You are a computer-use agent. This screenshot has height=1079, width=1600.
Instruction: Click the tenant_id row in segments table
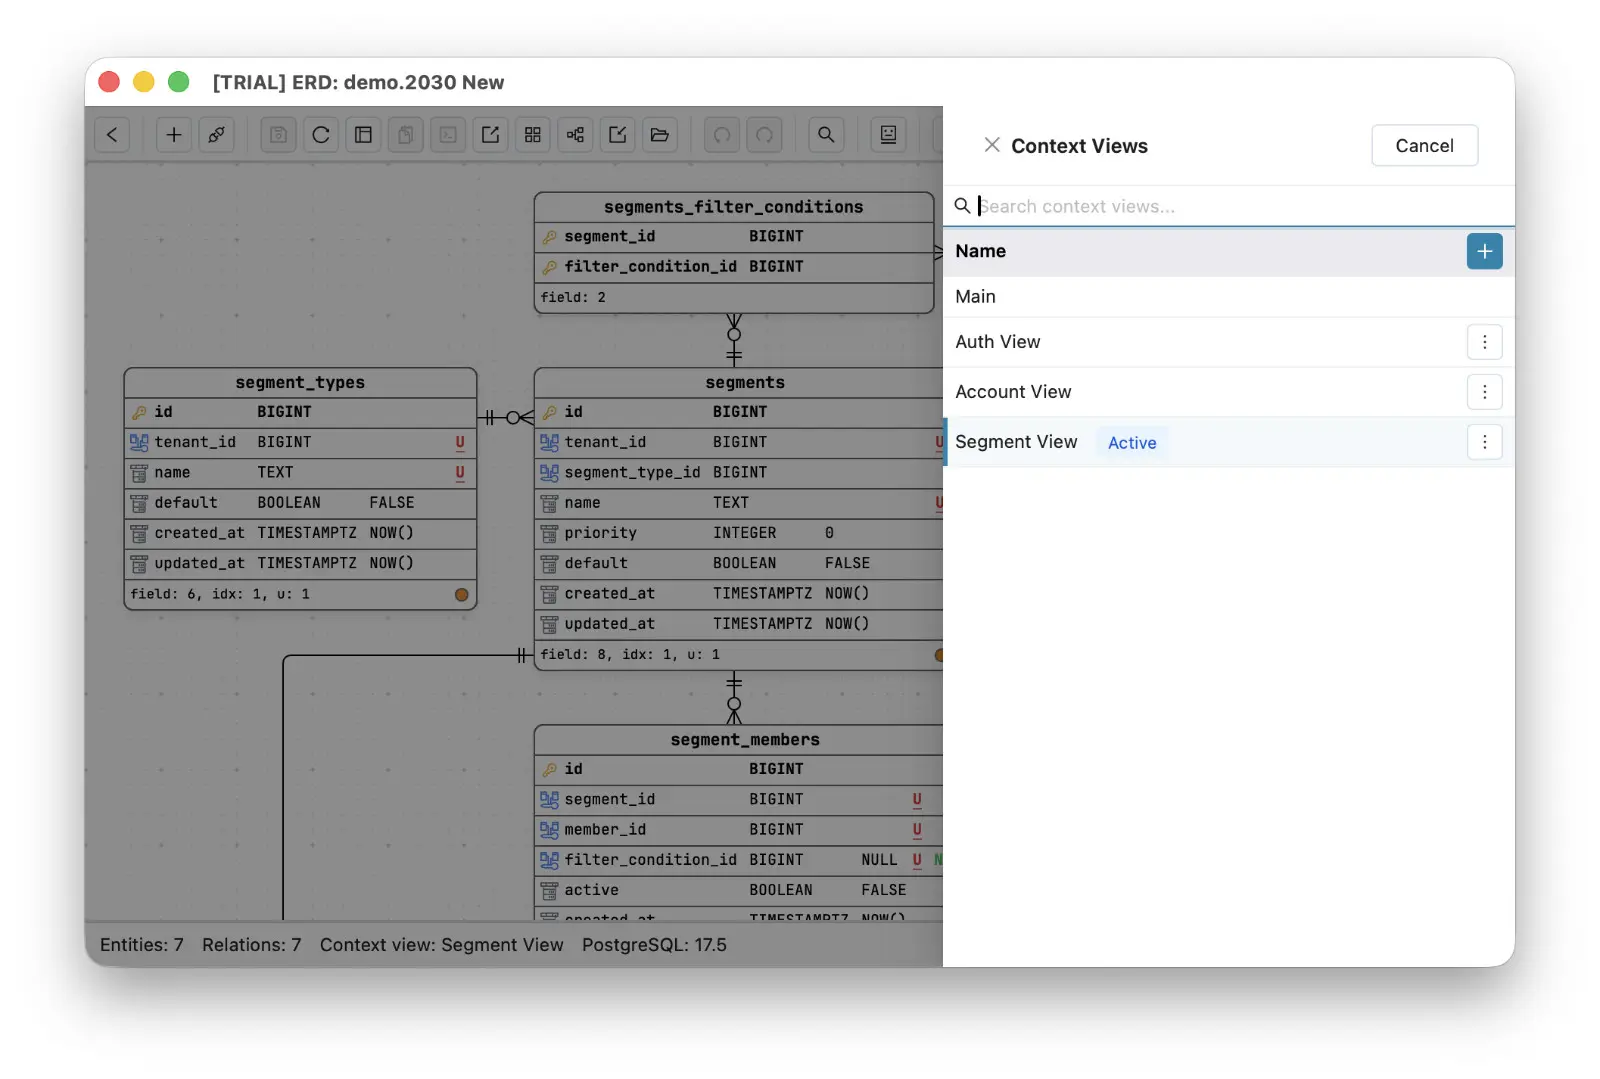click(739, 442)
